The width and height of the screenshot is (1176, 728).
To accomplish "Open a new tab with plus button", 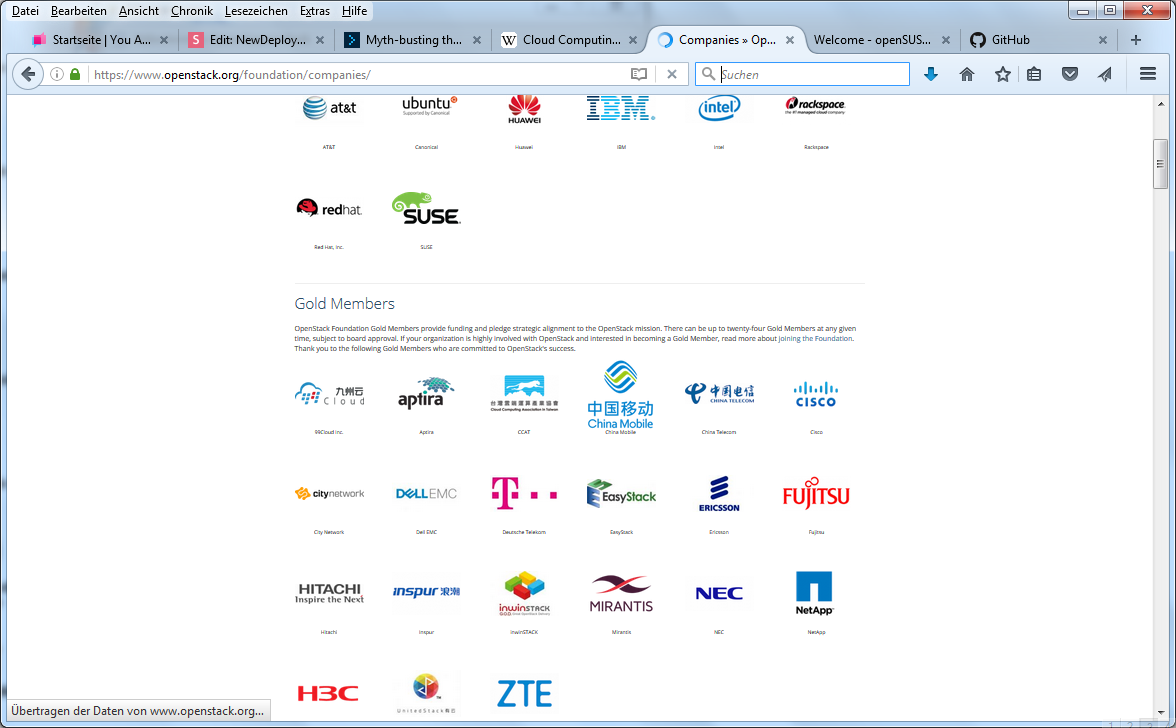I will tap(1136, 40).
